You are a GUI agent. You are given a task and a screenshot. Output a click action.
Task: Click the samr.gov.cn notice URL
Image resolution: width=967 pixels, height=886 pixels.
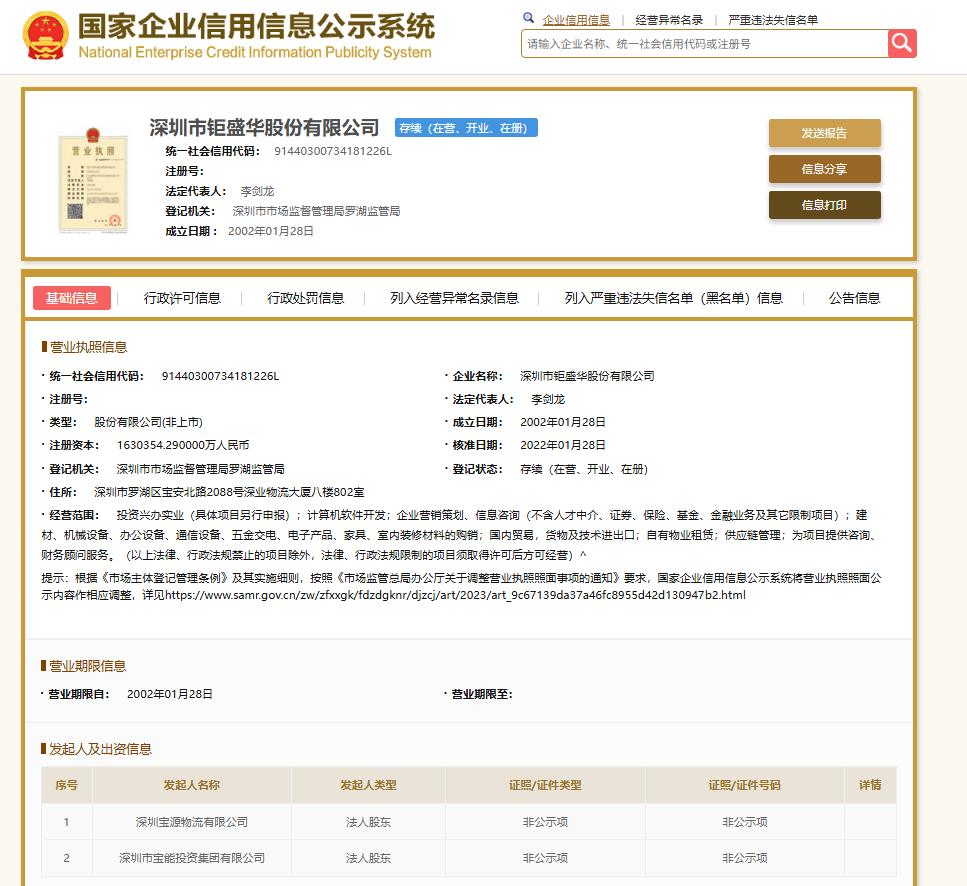pyautogui.click(x=455, y=596)
